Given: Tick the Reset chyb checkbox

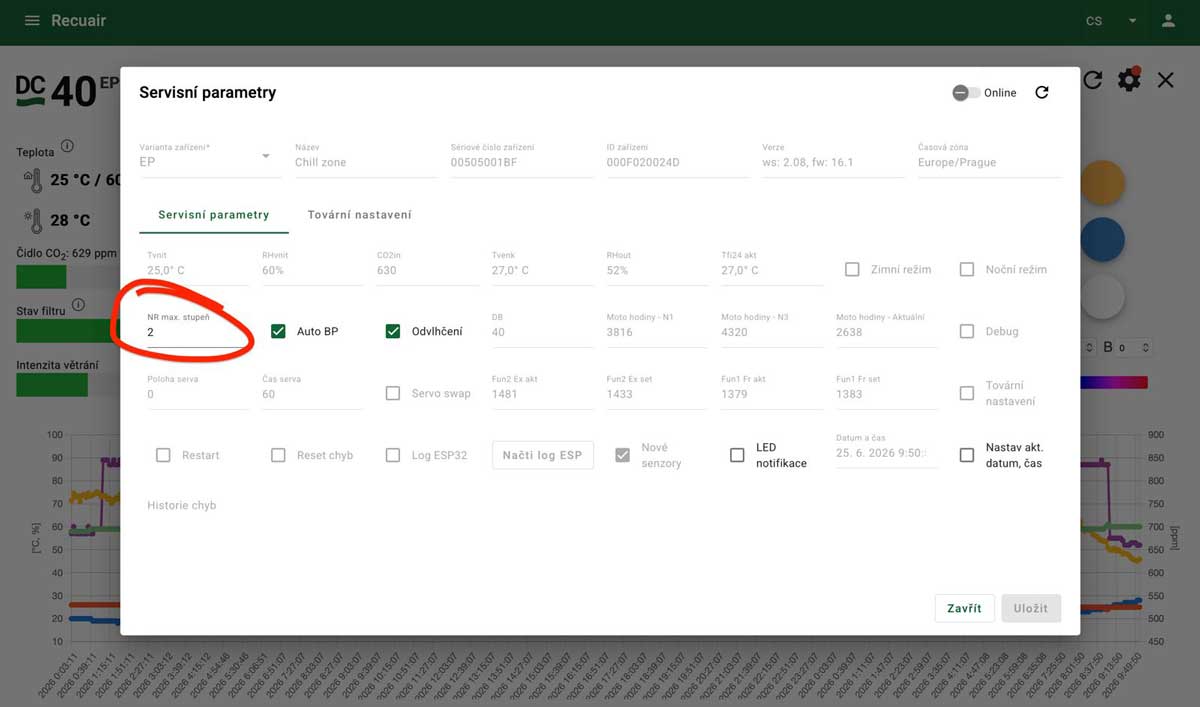Looking at the screenshot, I should 278,455.
